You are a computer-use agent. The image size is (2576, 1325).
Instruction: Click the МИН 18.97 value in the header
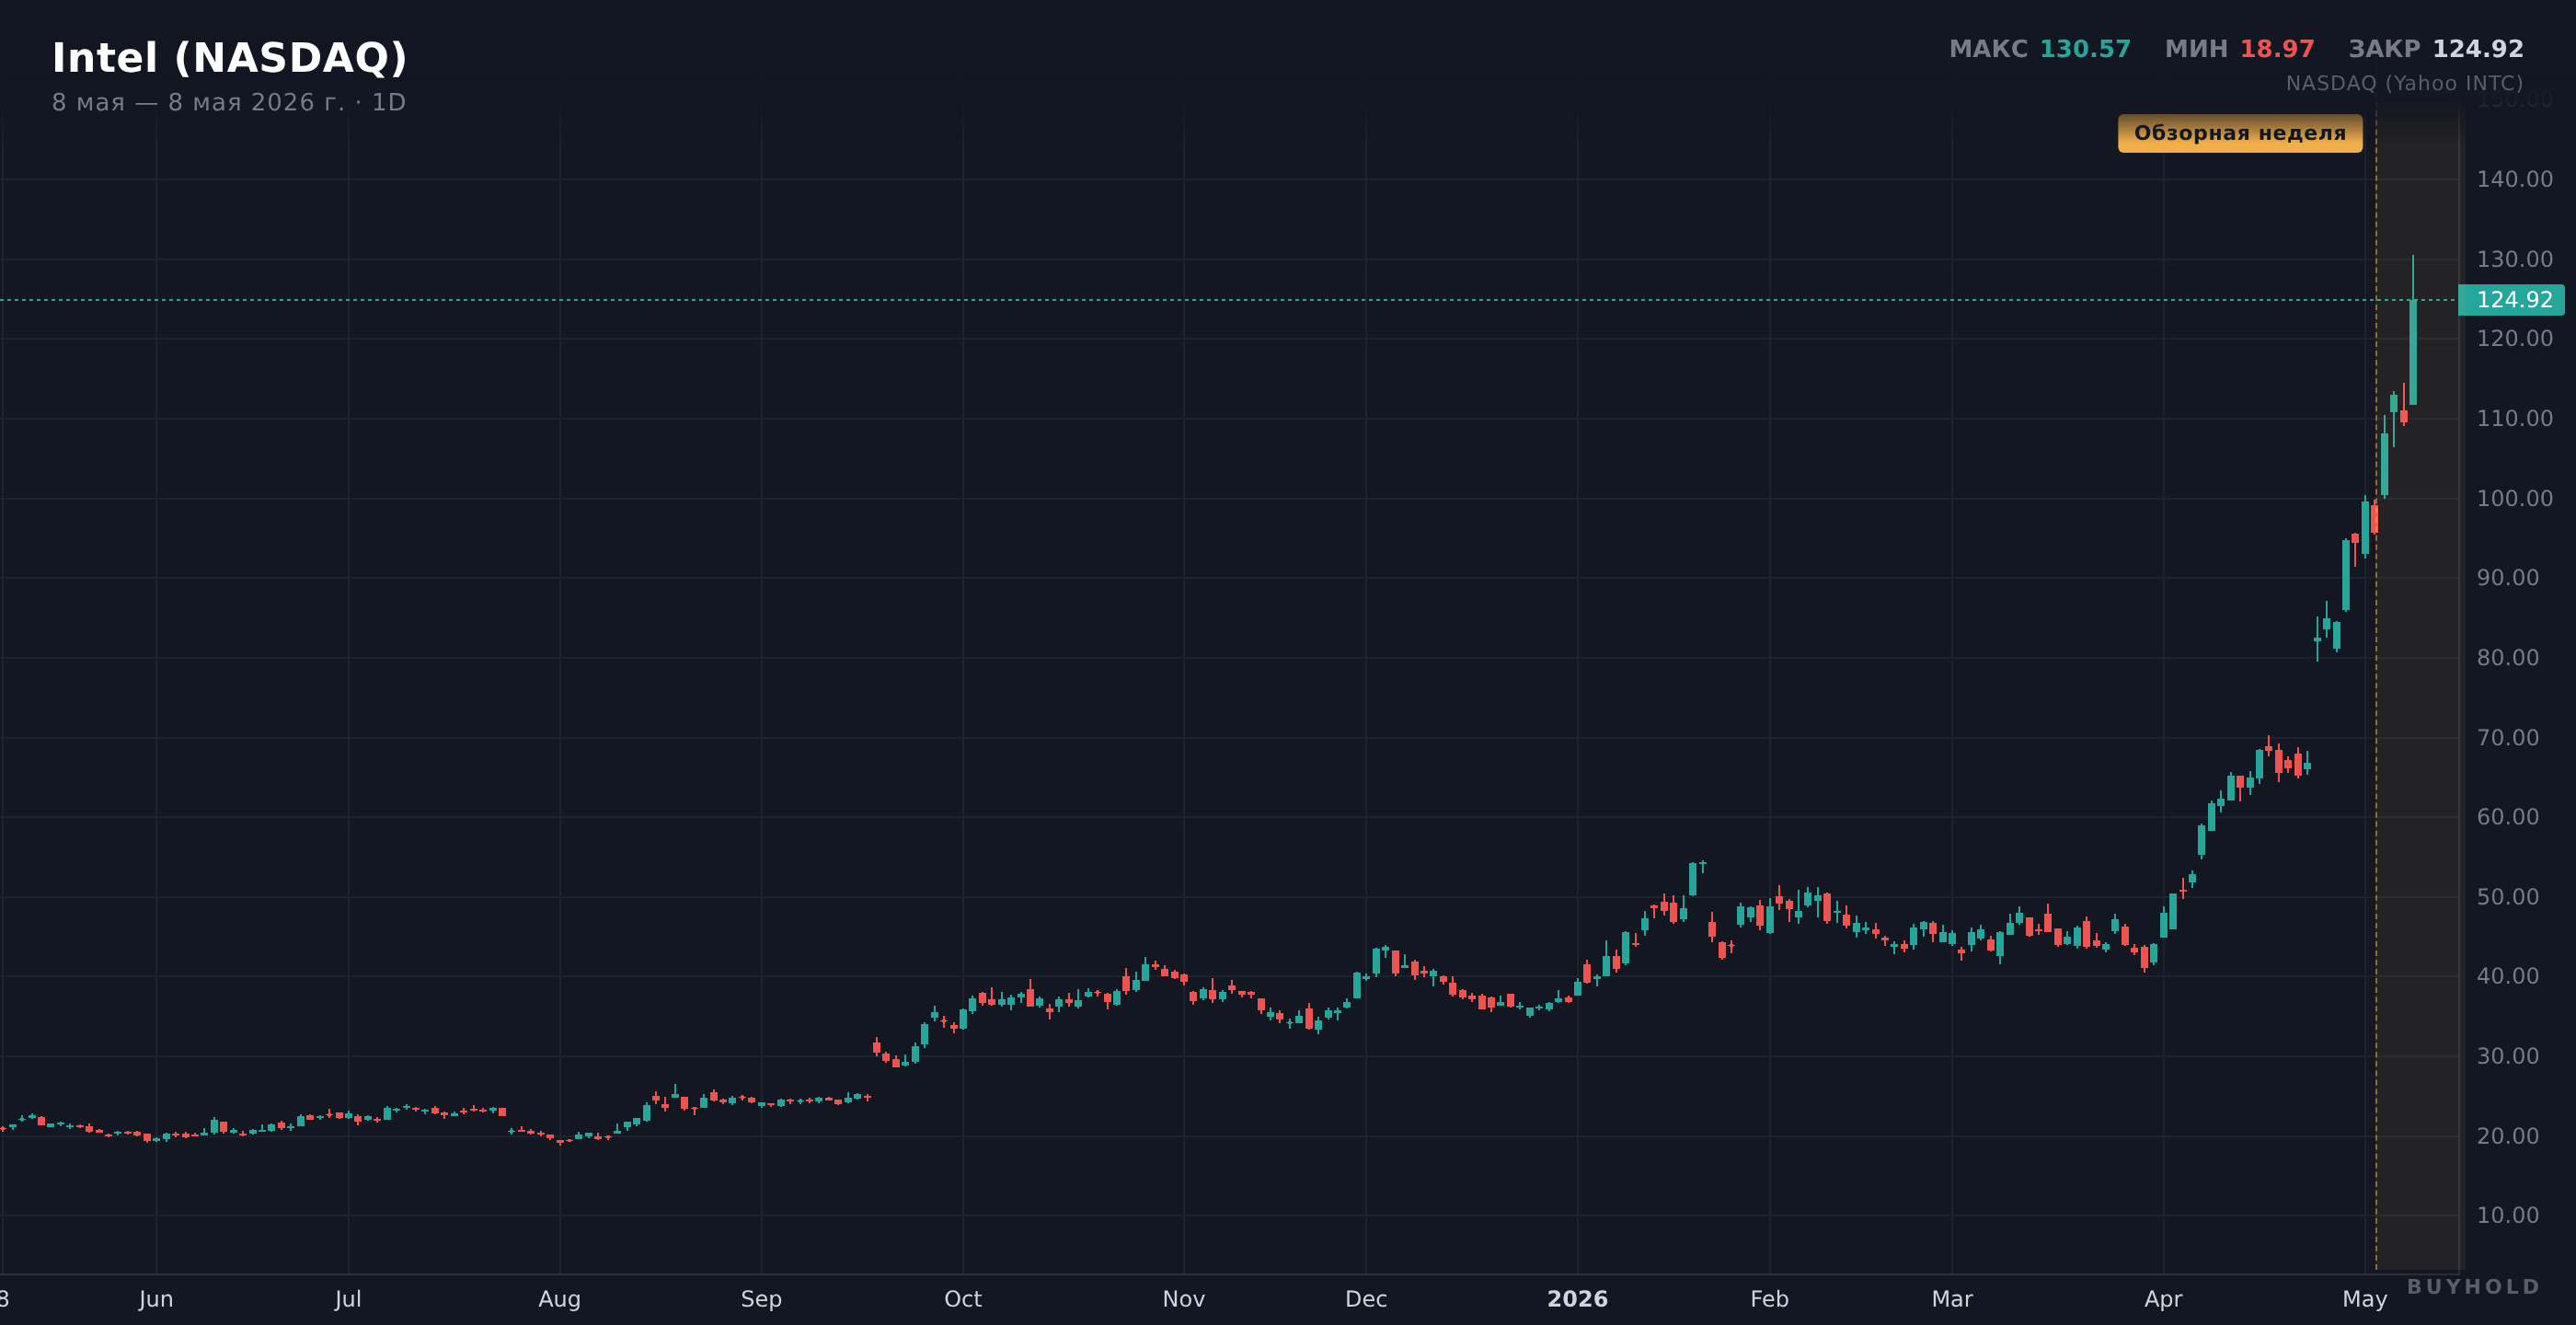pos(2239,49)
